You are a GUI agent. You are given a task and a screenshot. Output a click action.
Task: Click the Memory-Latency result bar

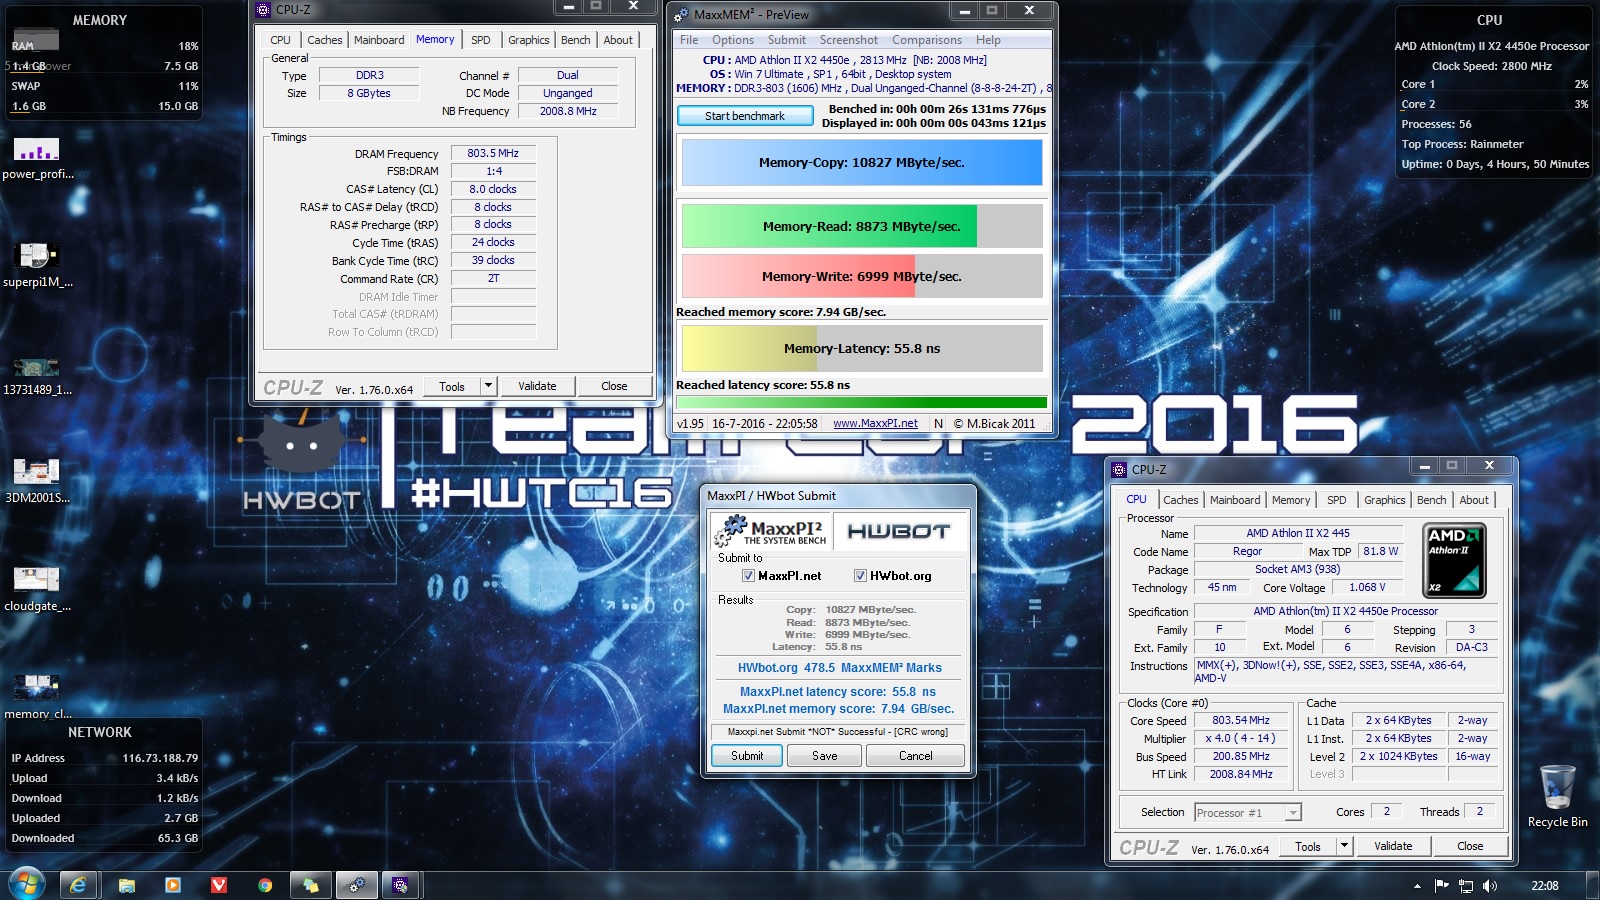[x=862, y=349]
